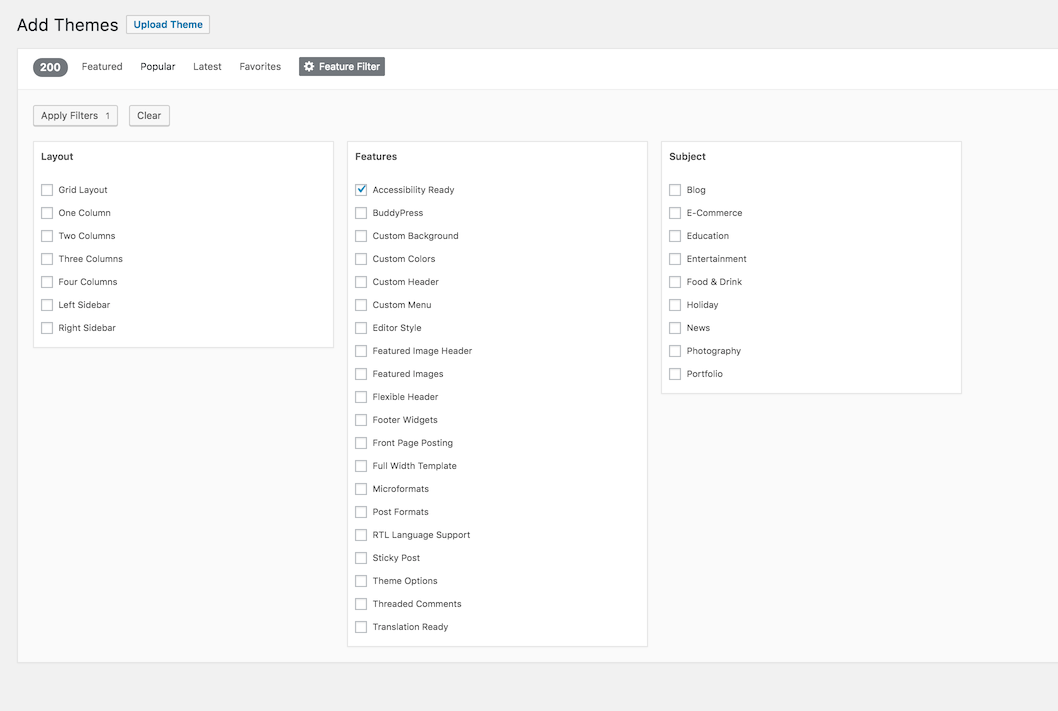The image size is (1058, 711).
Task: Check the Food & Drink subject
Action: click(675, 281)
